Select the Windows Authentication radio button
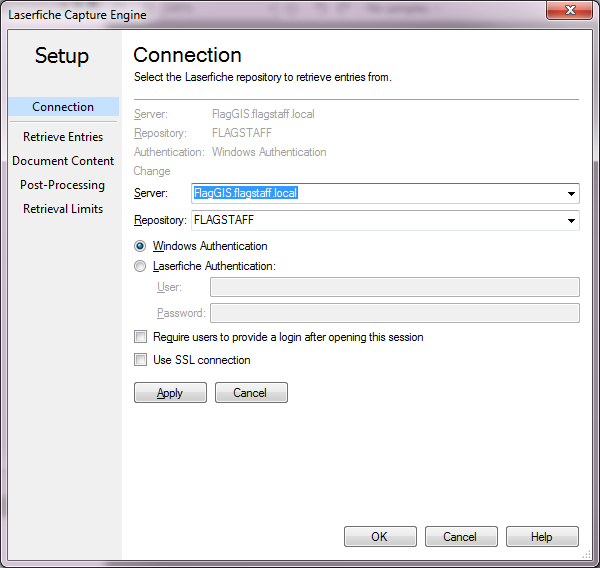600x568 pixels. [x=140, y=246]
